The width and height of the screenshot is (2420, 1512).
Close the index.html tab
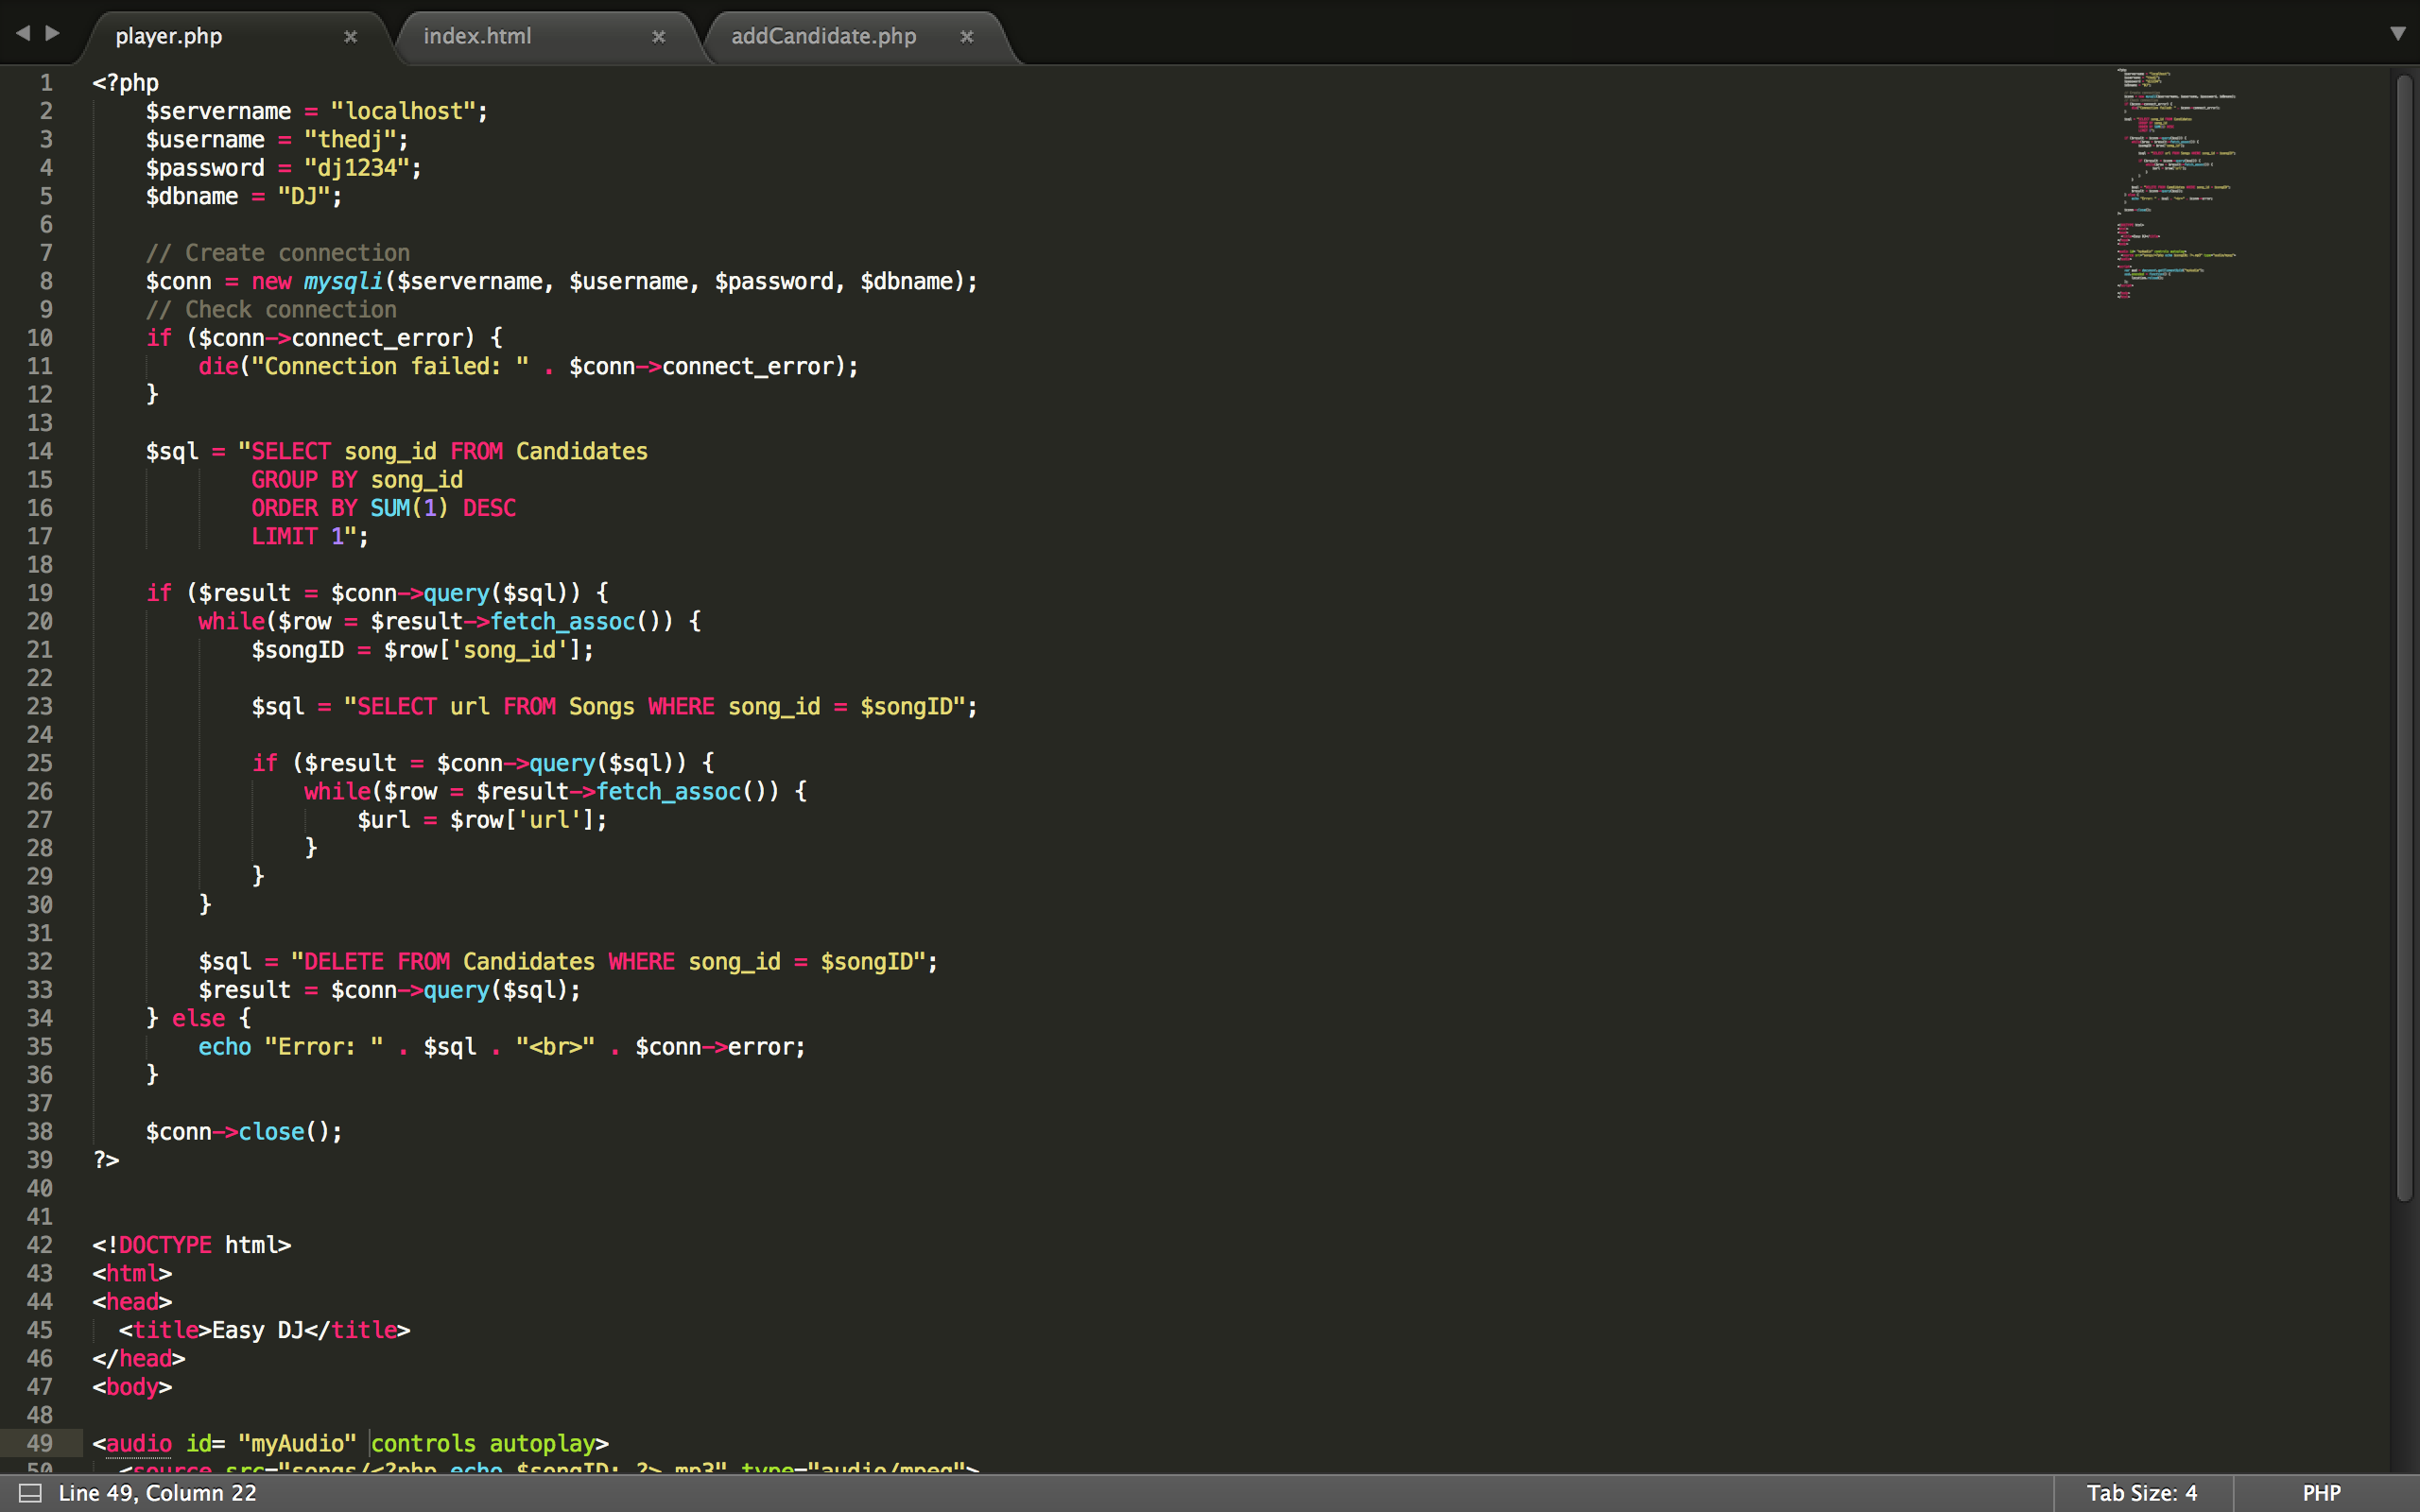(x=658, y=37)
